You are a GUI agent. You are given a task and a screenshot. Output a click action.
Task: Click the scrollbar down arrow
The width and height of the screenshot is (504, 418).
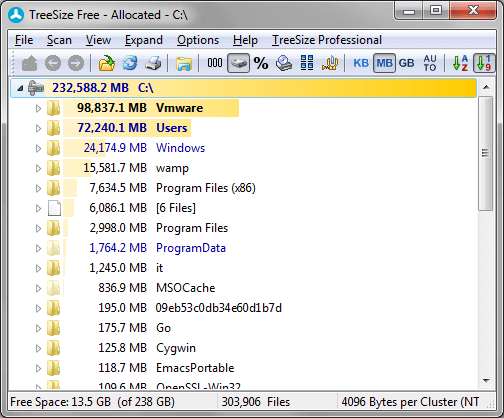[486, 381]
